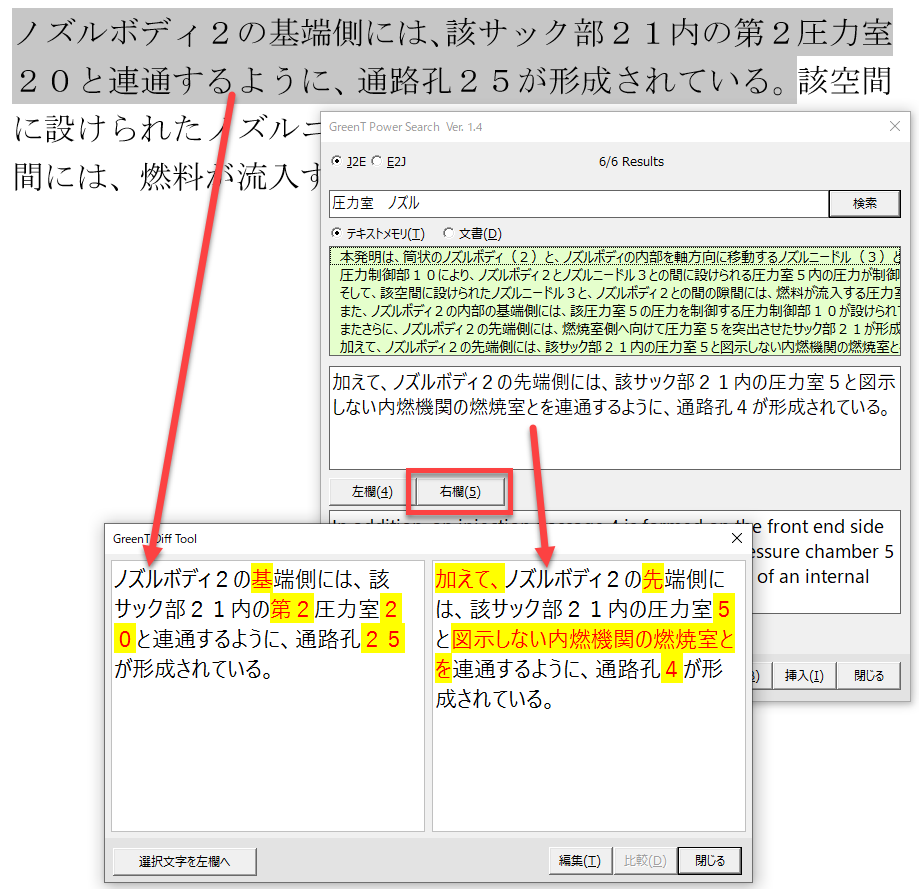
Task: Click 閉じる in the Power Search window
Action: [x=868, y=675]
